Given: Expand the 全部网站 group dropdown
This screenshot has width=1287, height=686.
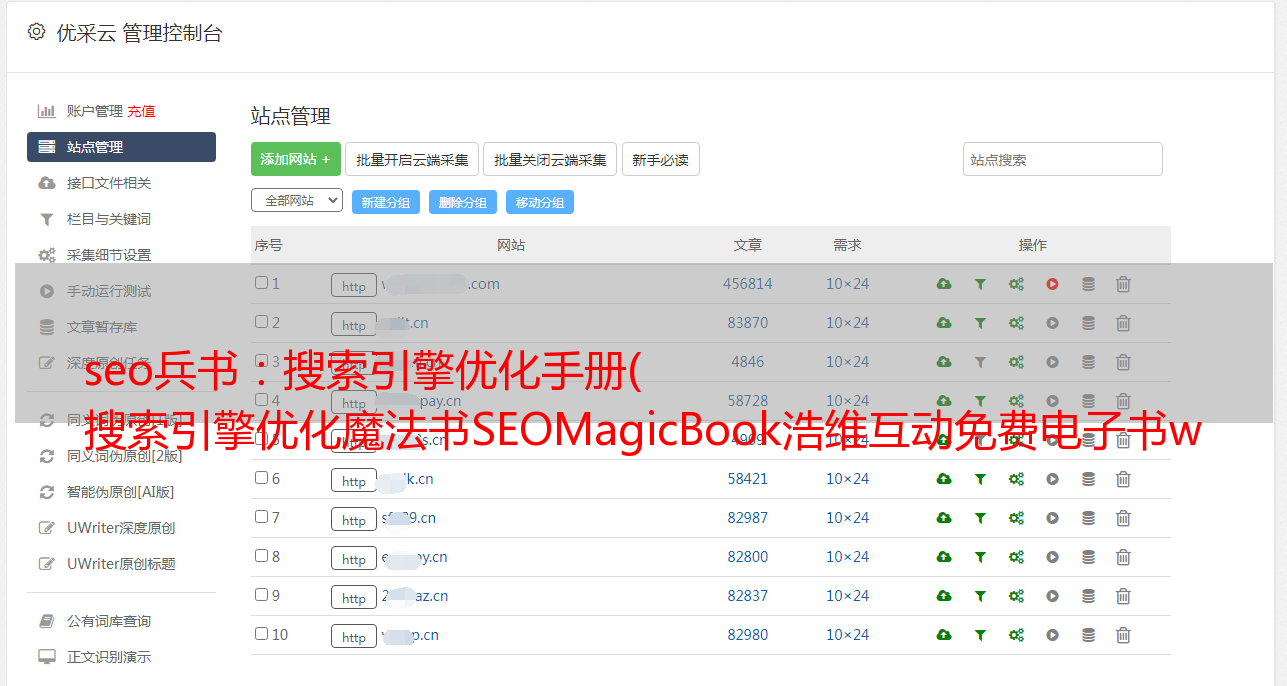Looking at the screenshot, I should point(297,201).
